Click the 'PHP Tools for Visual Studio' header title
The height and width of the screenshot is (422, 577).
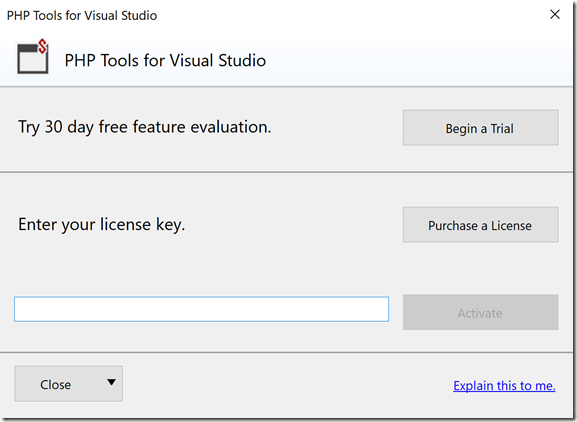click(165, 60)
